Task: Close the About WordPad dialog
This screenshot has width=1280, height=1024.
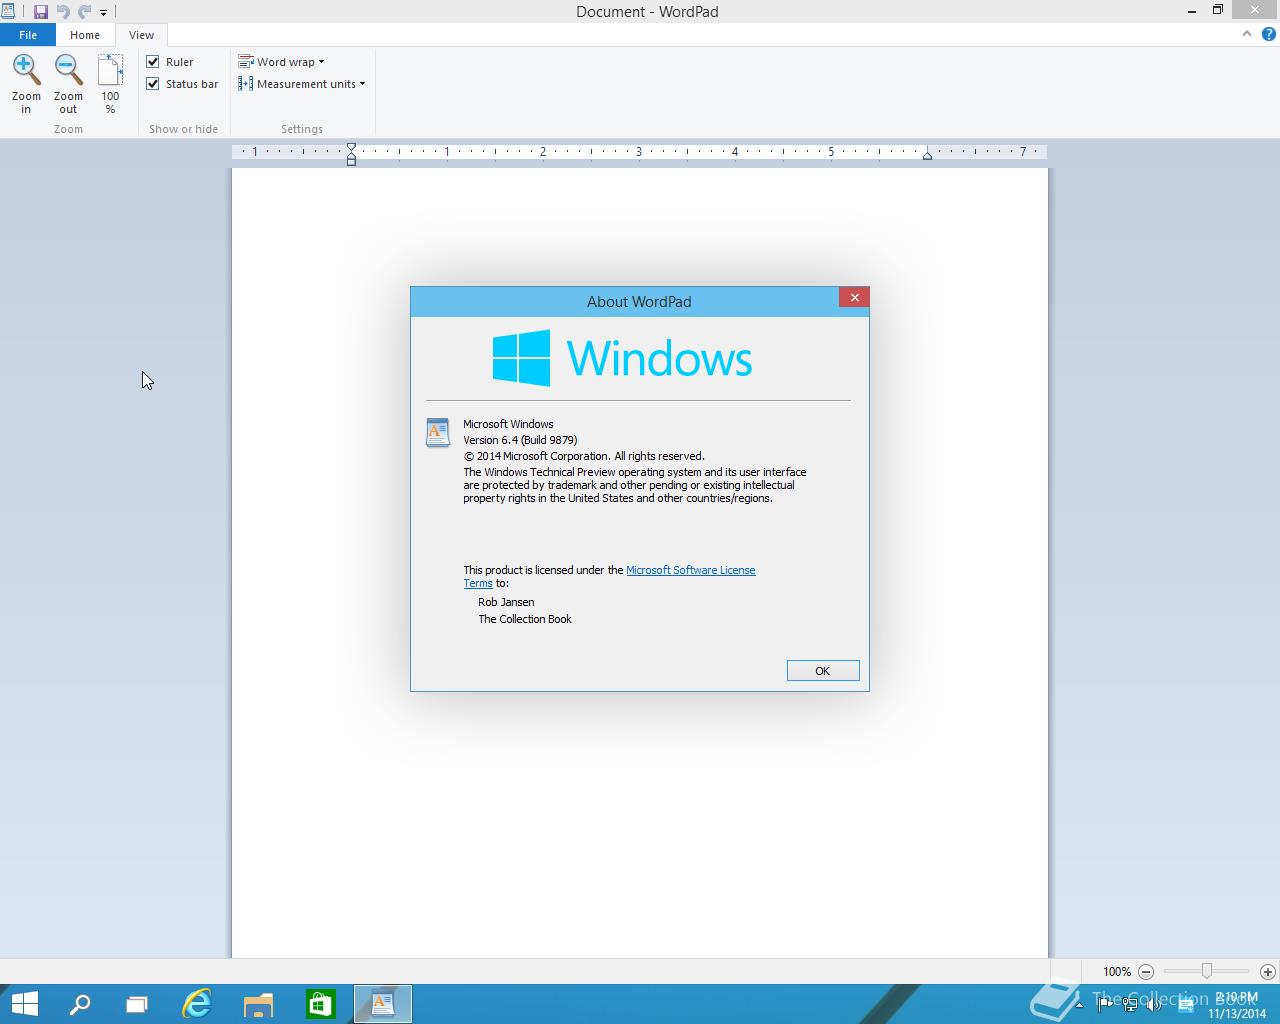Action: 854,297
